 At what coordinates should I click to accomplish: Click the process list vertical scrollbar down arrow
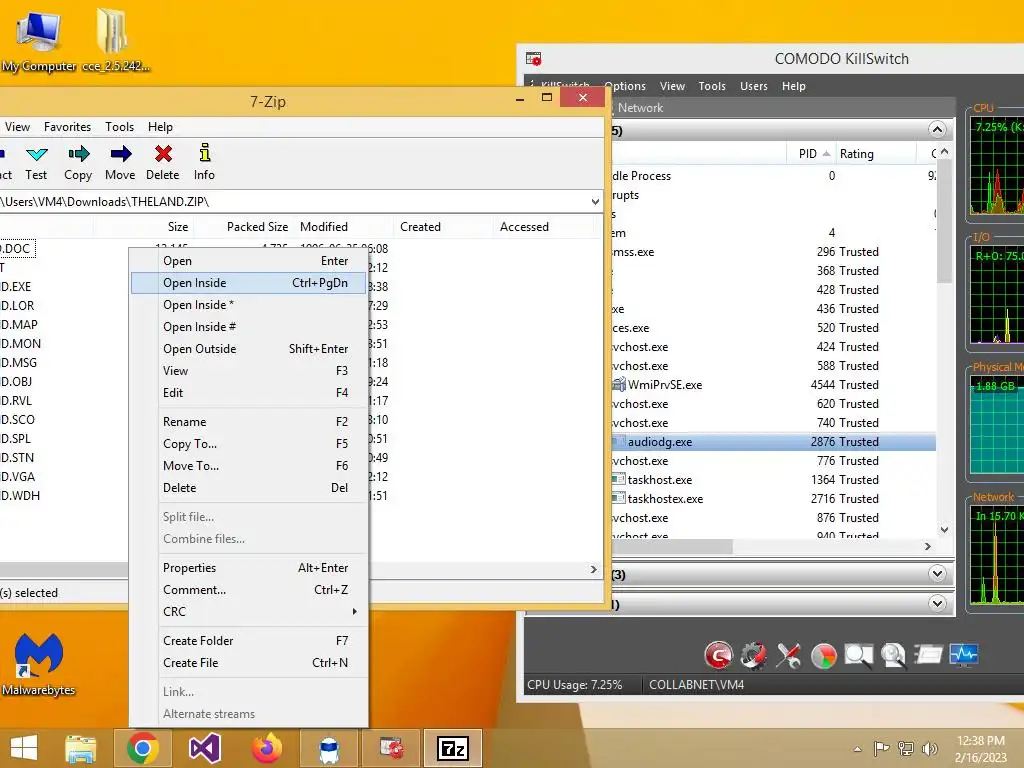(944, 530)
